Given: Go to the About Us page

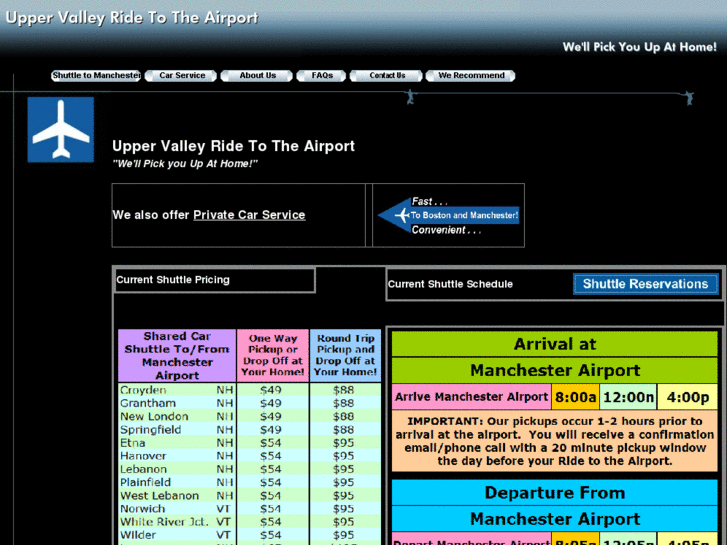Looking at the screenshot, I should [x=257, y=76].
